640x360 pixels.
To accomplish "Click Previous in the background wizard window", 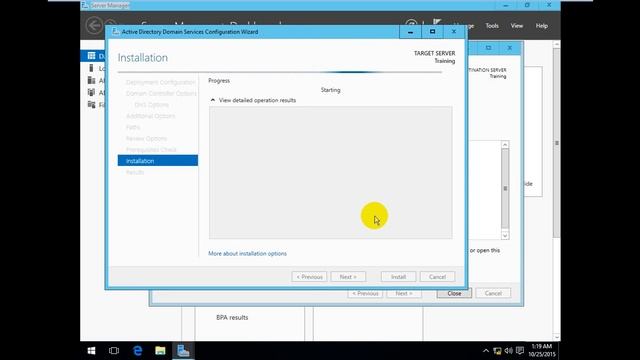I will coord(365,293).
